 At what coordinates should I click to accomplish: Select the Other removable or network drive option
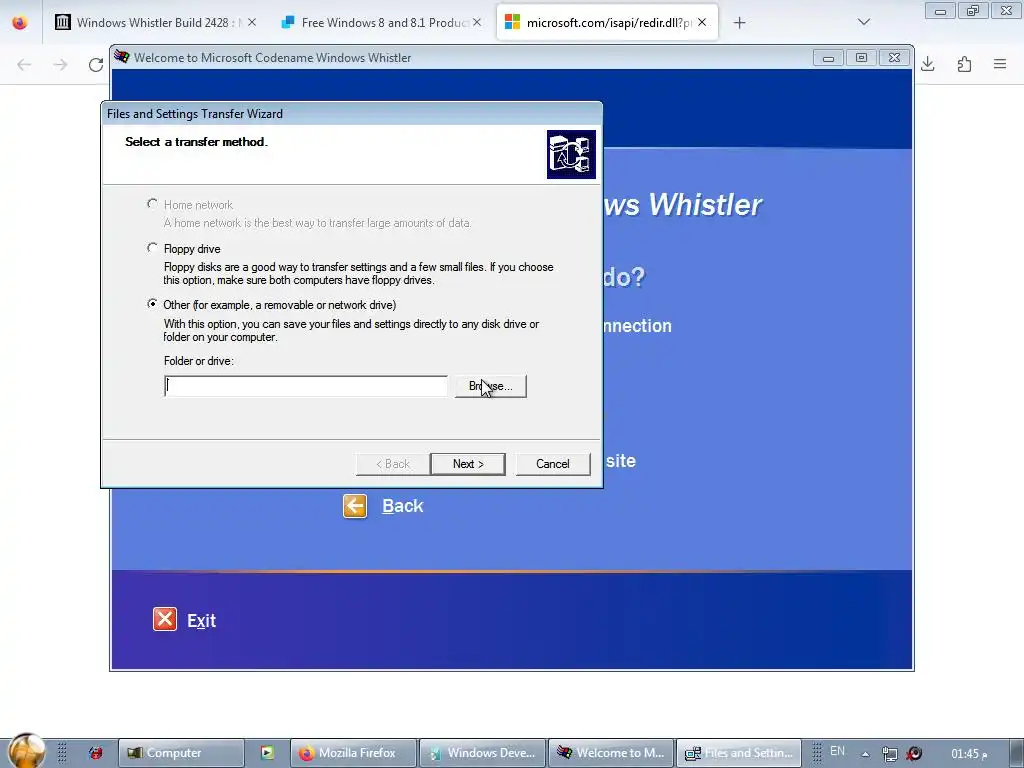click(x=152, y=304)
